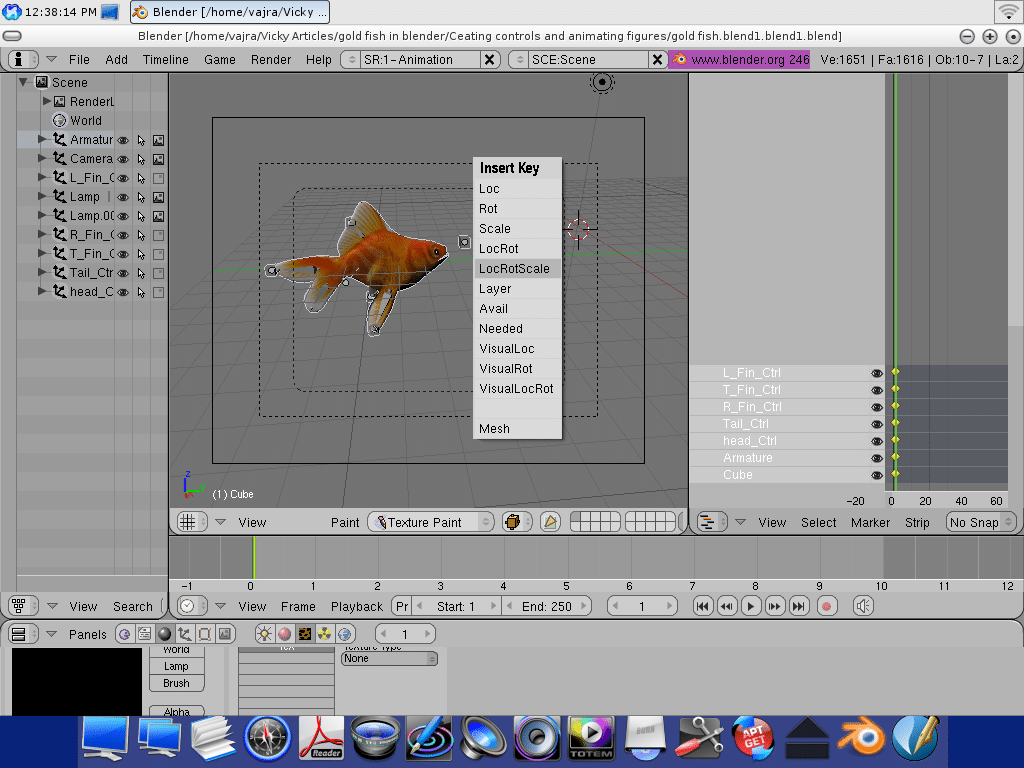
Task: Select the Lamp buttons sun icon
Action: pos(264,634)
